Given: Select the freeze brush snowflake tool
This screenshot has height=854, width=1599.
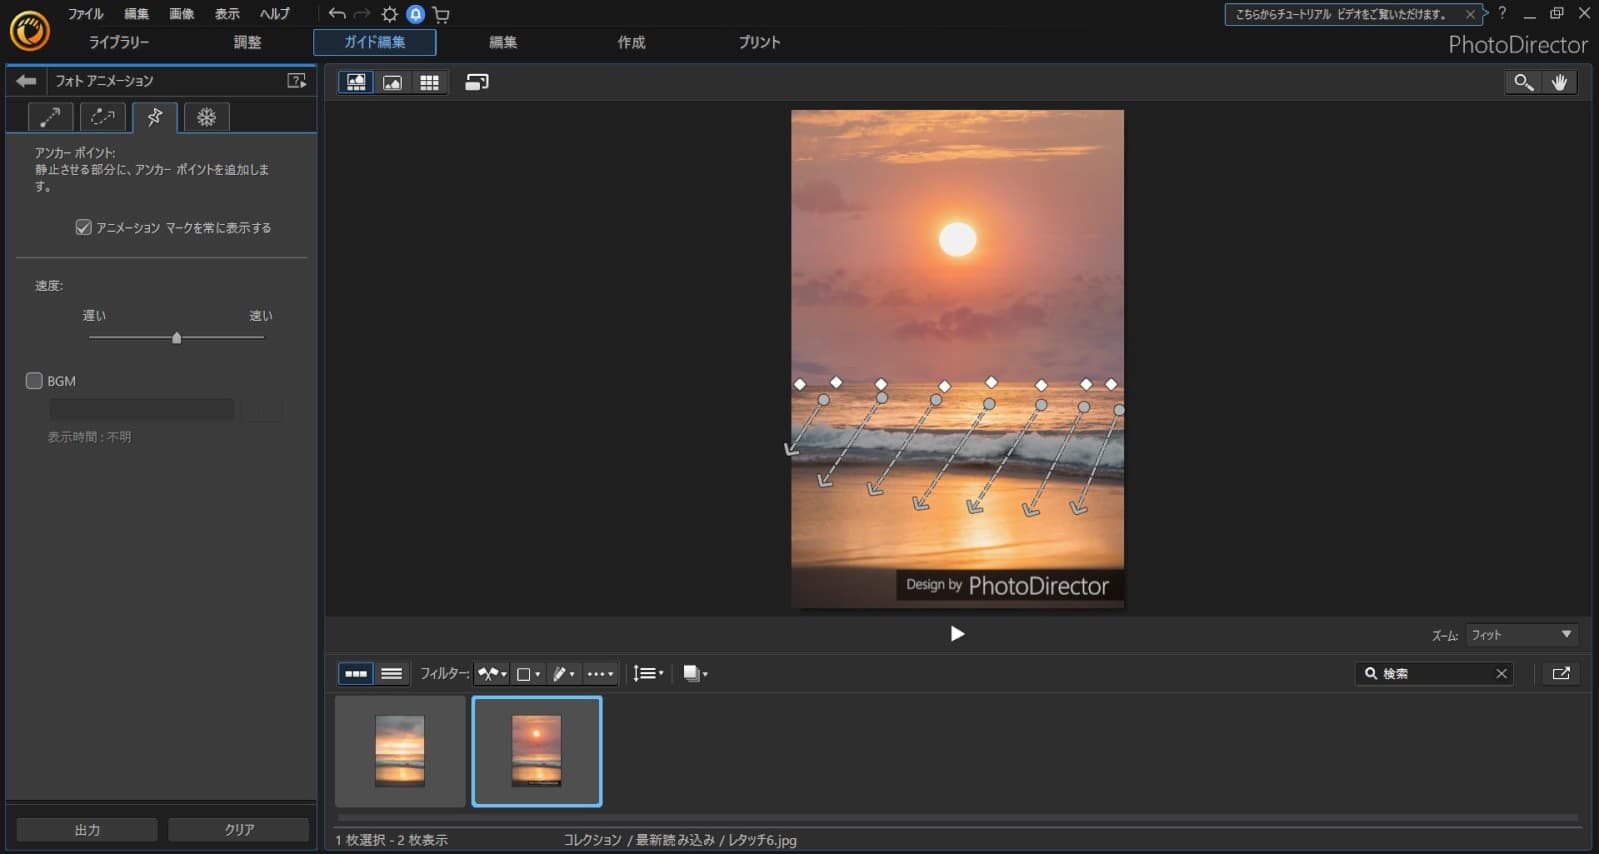Looking at the screenshot, I should coord(206,117).
